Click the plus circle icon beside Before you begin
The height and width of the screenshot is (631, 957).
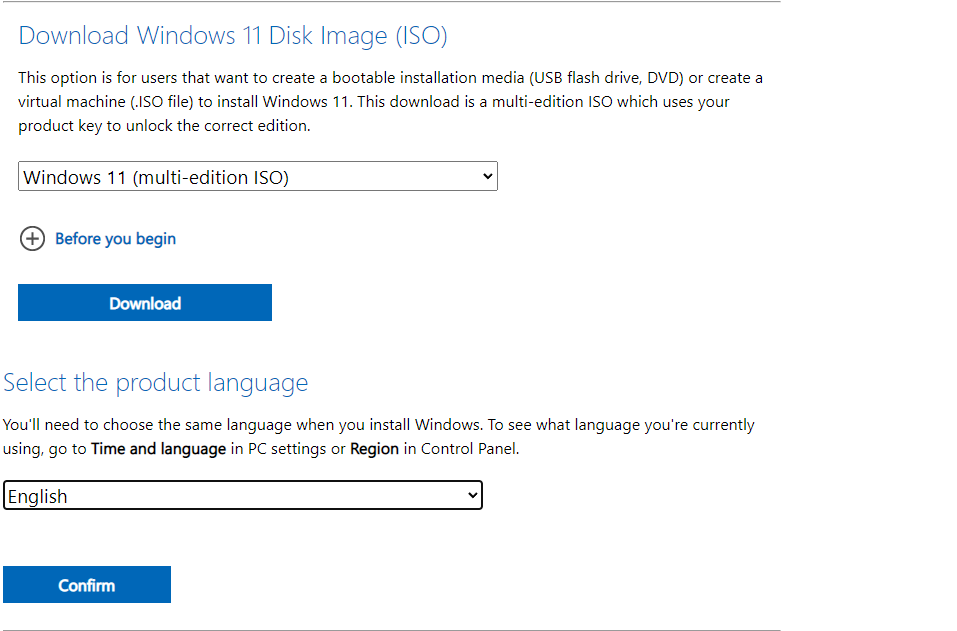coord(33,239)
